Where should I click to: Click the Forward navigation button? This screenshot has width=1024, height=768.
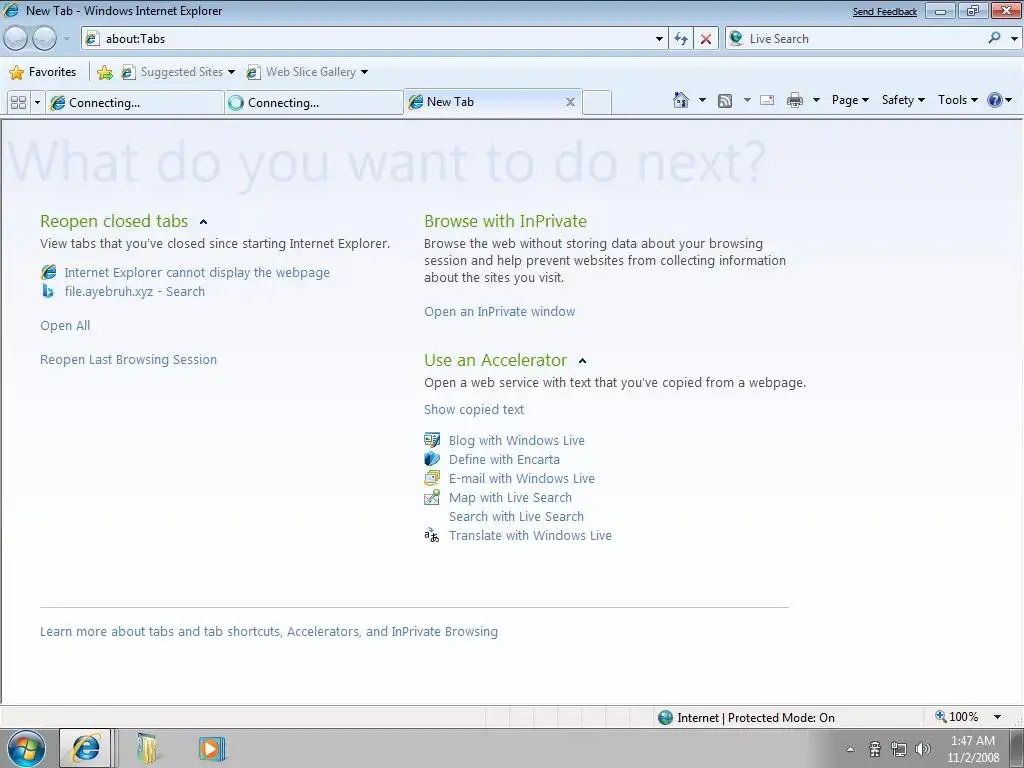(x=44, y=39)
